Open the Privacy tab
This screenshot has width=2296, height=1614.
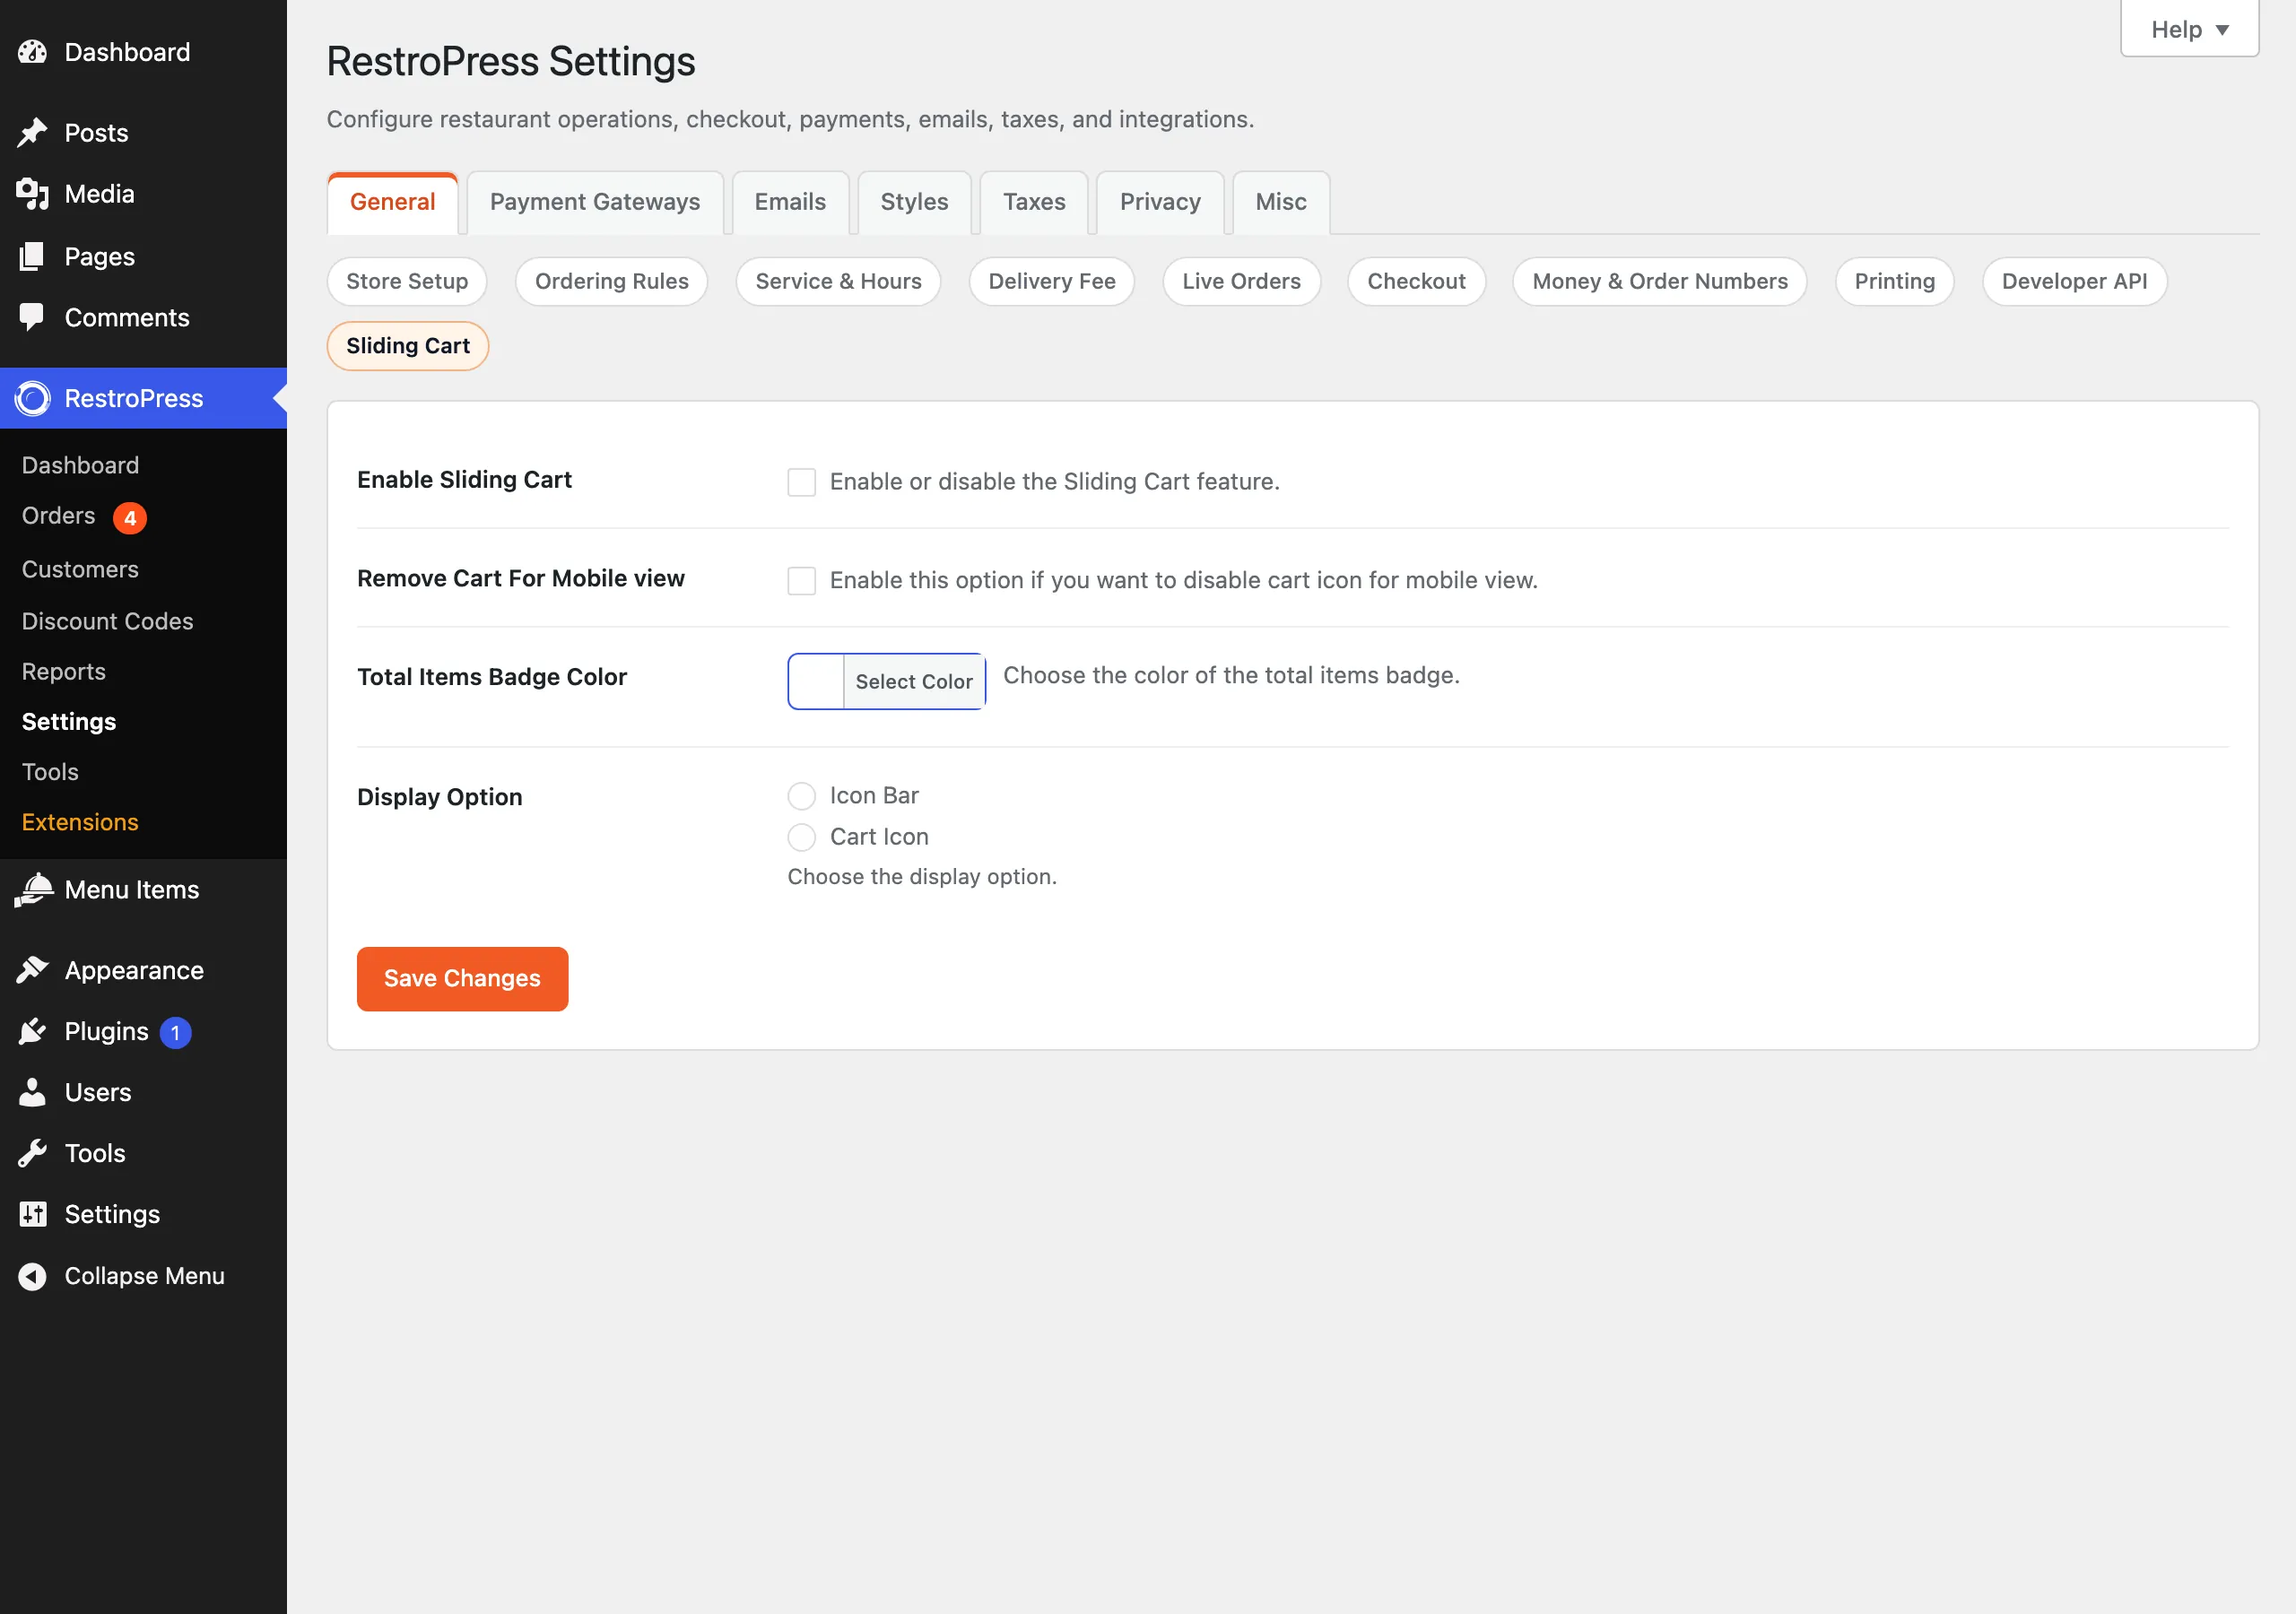point(1160,202)
